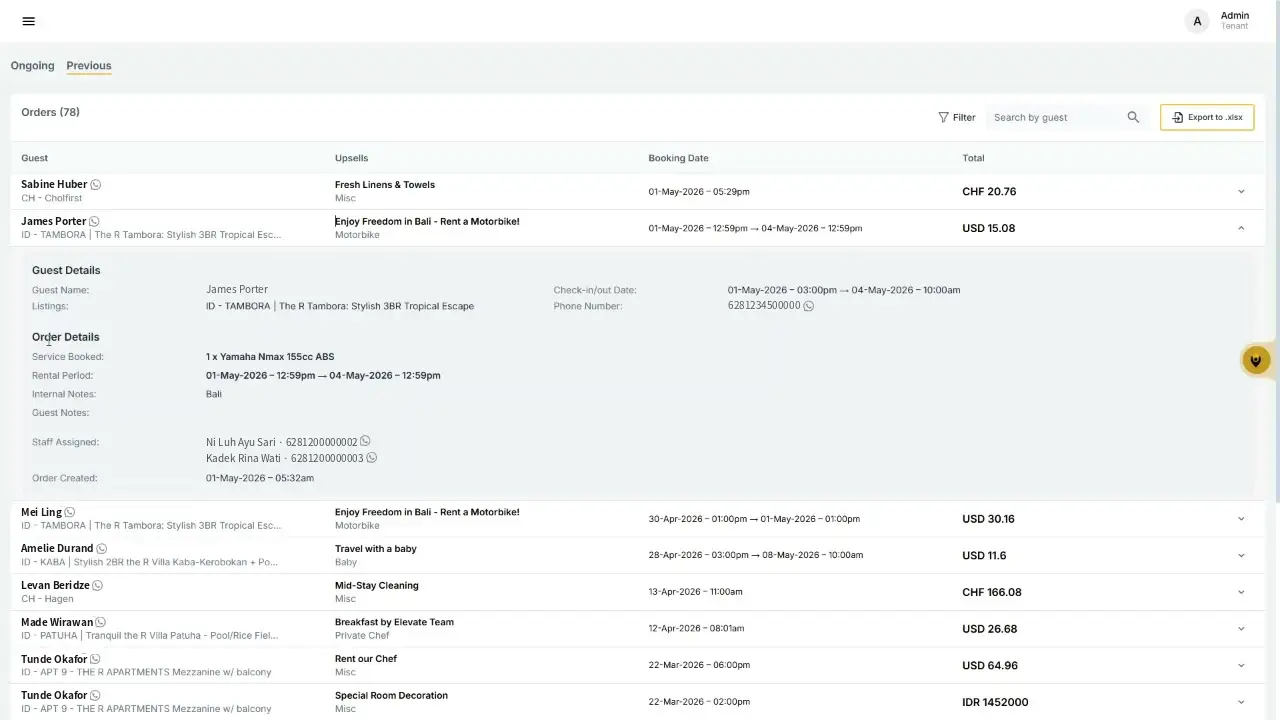Collapse James Porter order details
The width and height of the screenshot is (1280, 720).
coord(1241,228)
